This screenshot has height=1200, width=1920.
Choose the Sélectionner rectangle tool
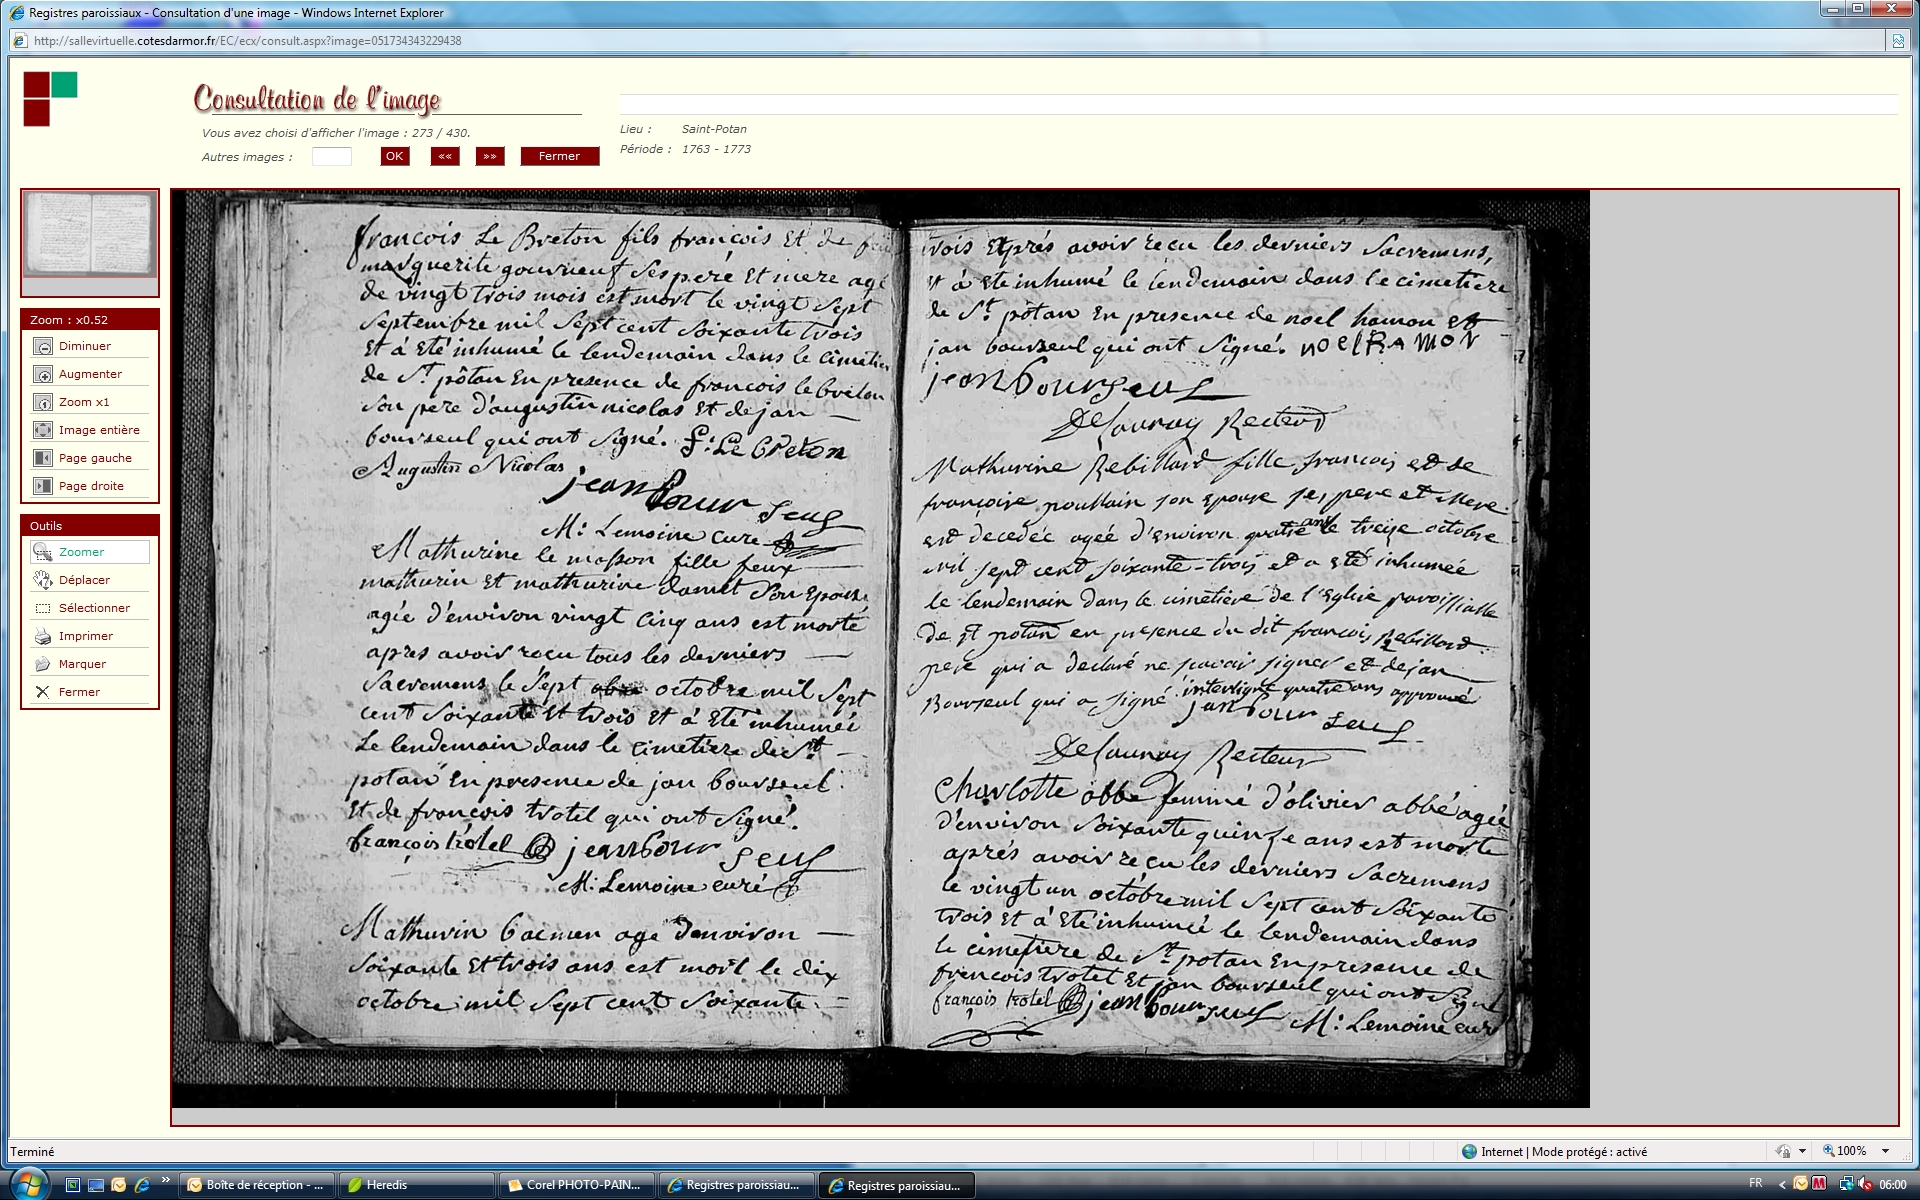pyautogui.click(x=43, y=608)
